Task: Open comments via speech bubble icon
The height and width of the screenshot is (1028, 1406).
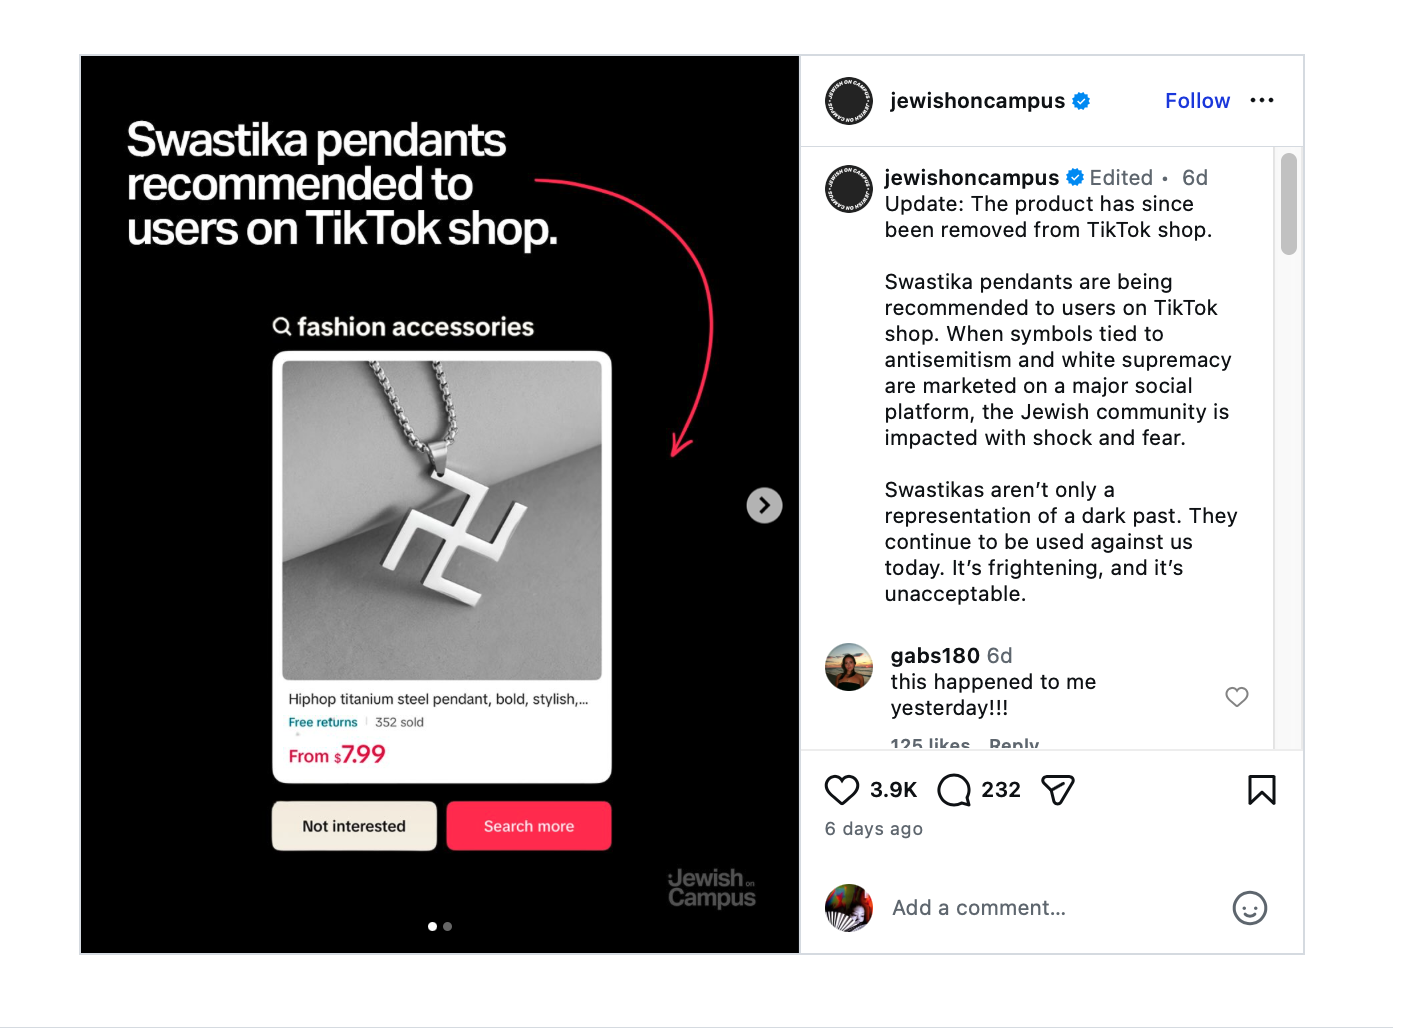Action: pos(954,790)
